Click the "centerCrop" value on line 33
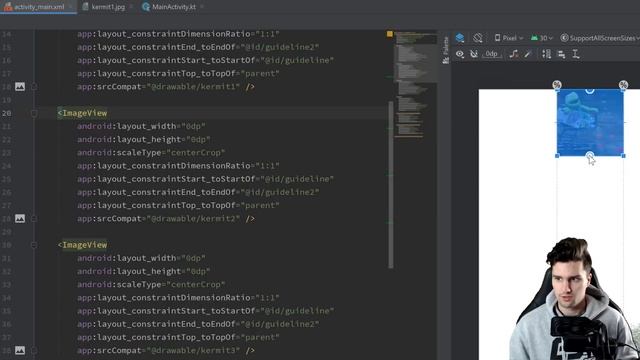The width and height of the screenshot is (640, 360). pyautogui.click(x=196, y=284)
